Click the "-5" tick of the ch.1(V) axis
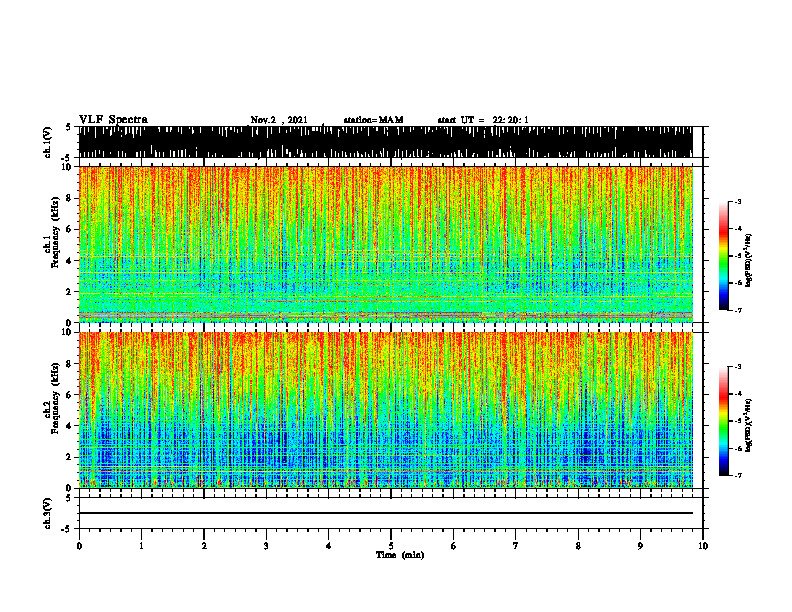 click(67, 157)
